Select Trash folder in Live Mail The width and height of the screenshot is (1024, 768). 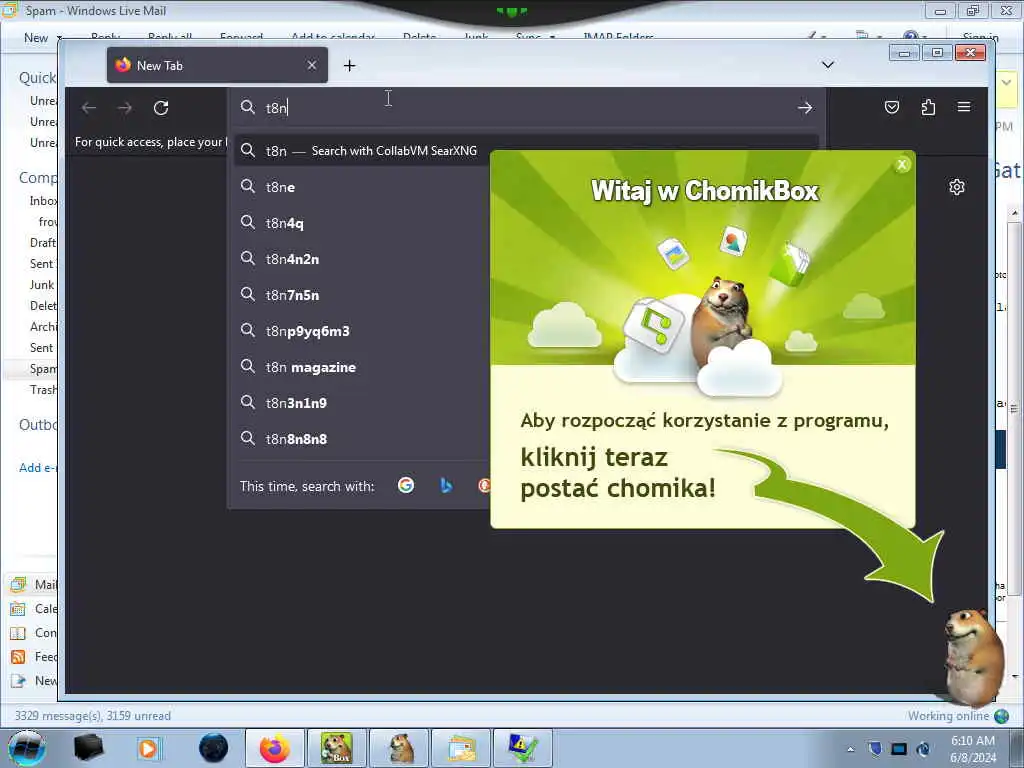[x=42, y=390]
